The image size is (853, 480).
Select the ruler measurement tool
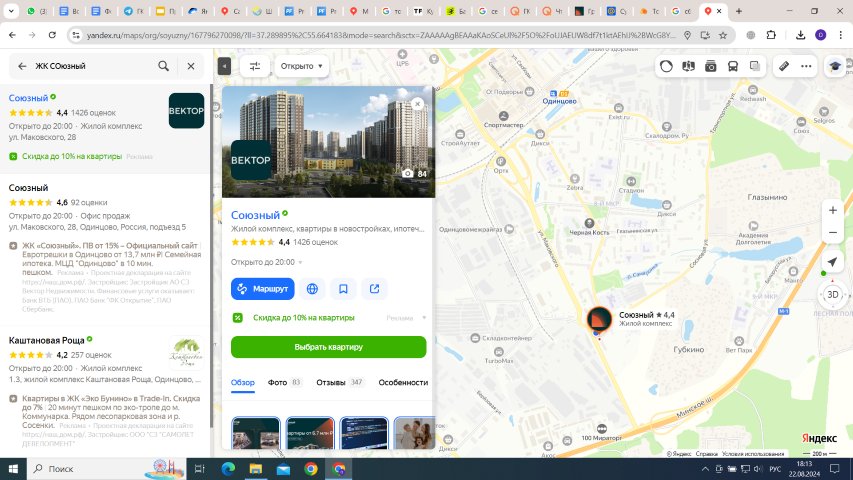784,66
